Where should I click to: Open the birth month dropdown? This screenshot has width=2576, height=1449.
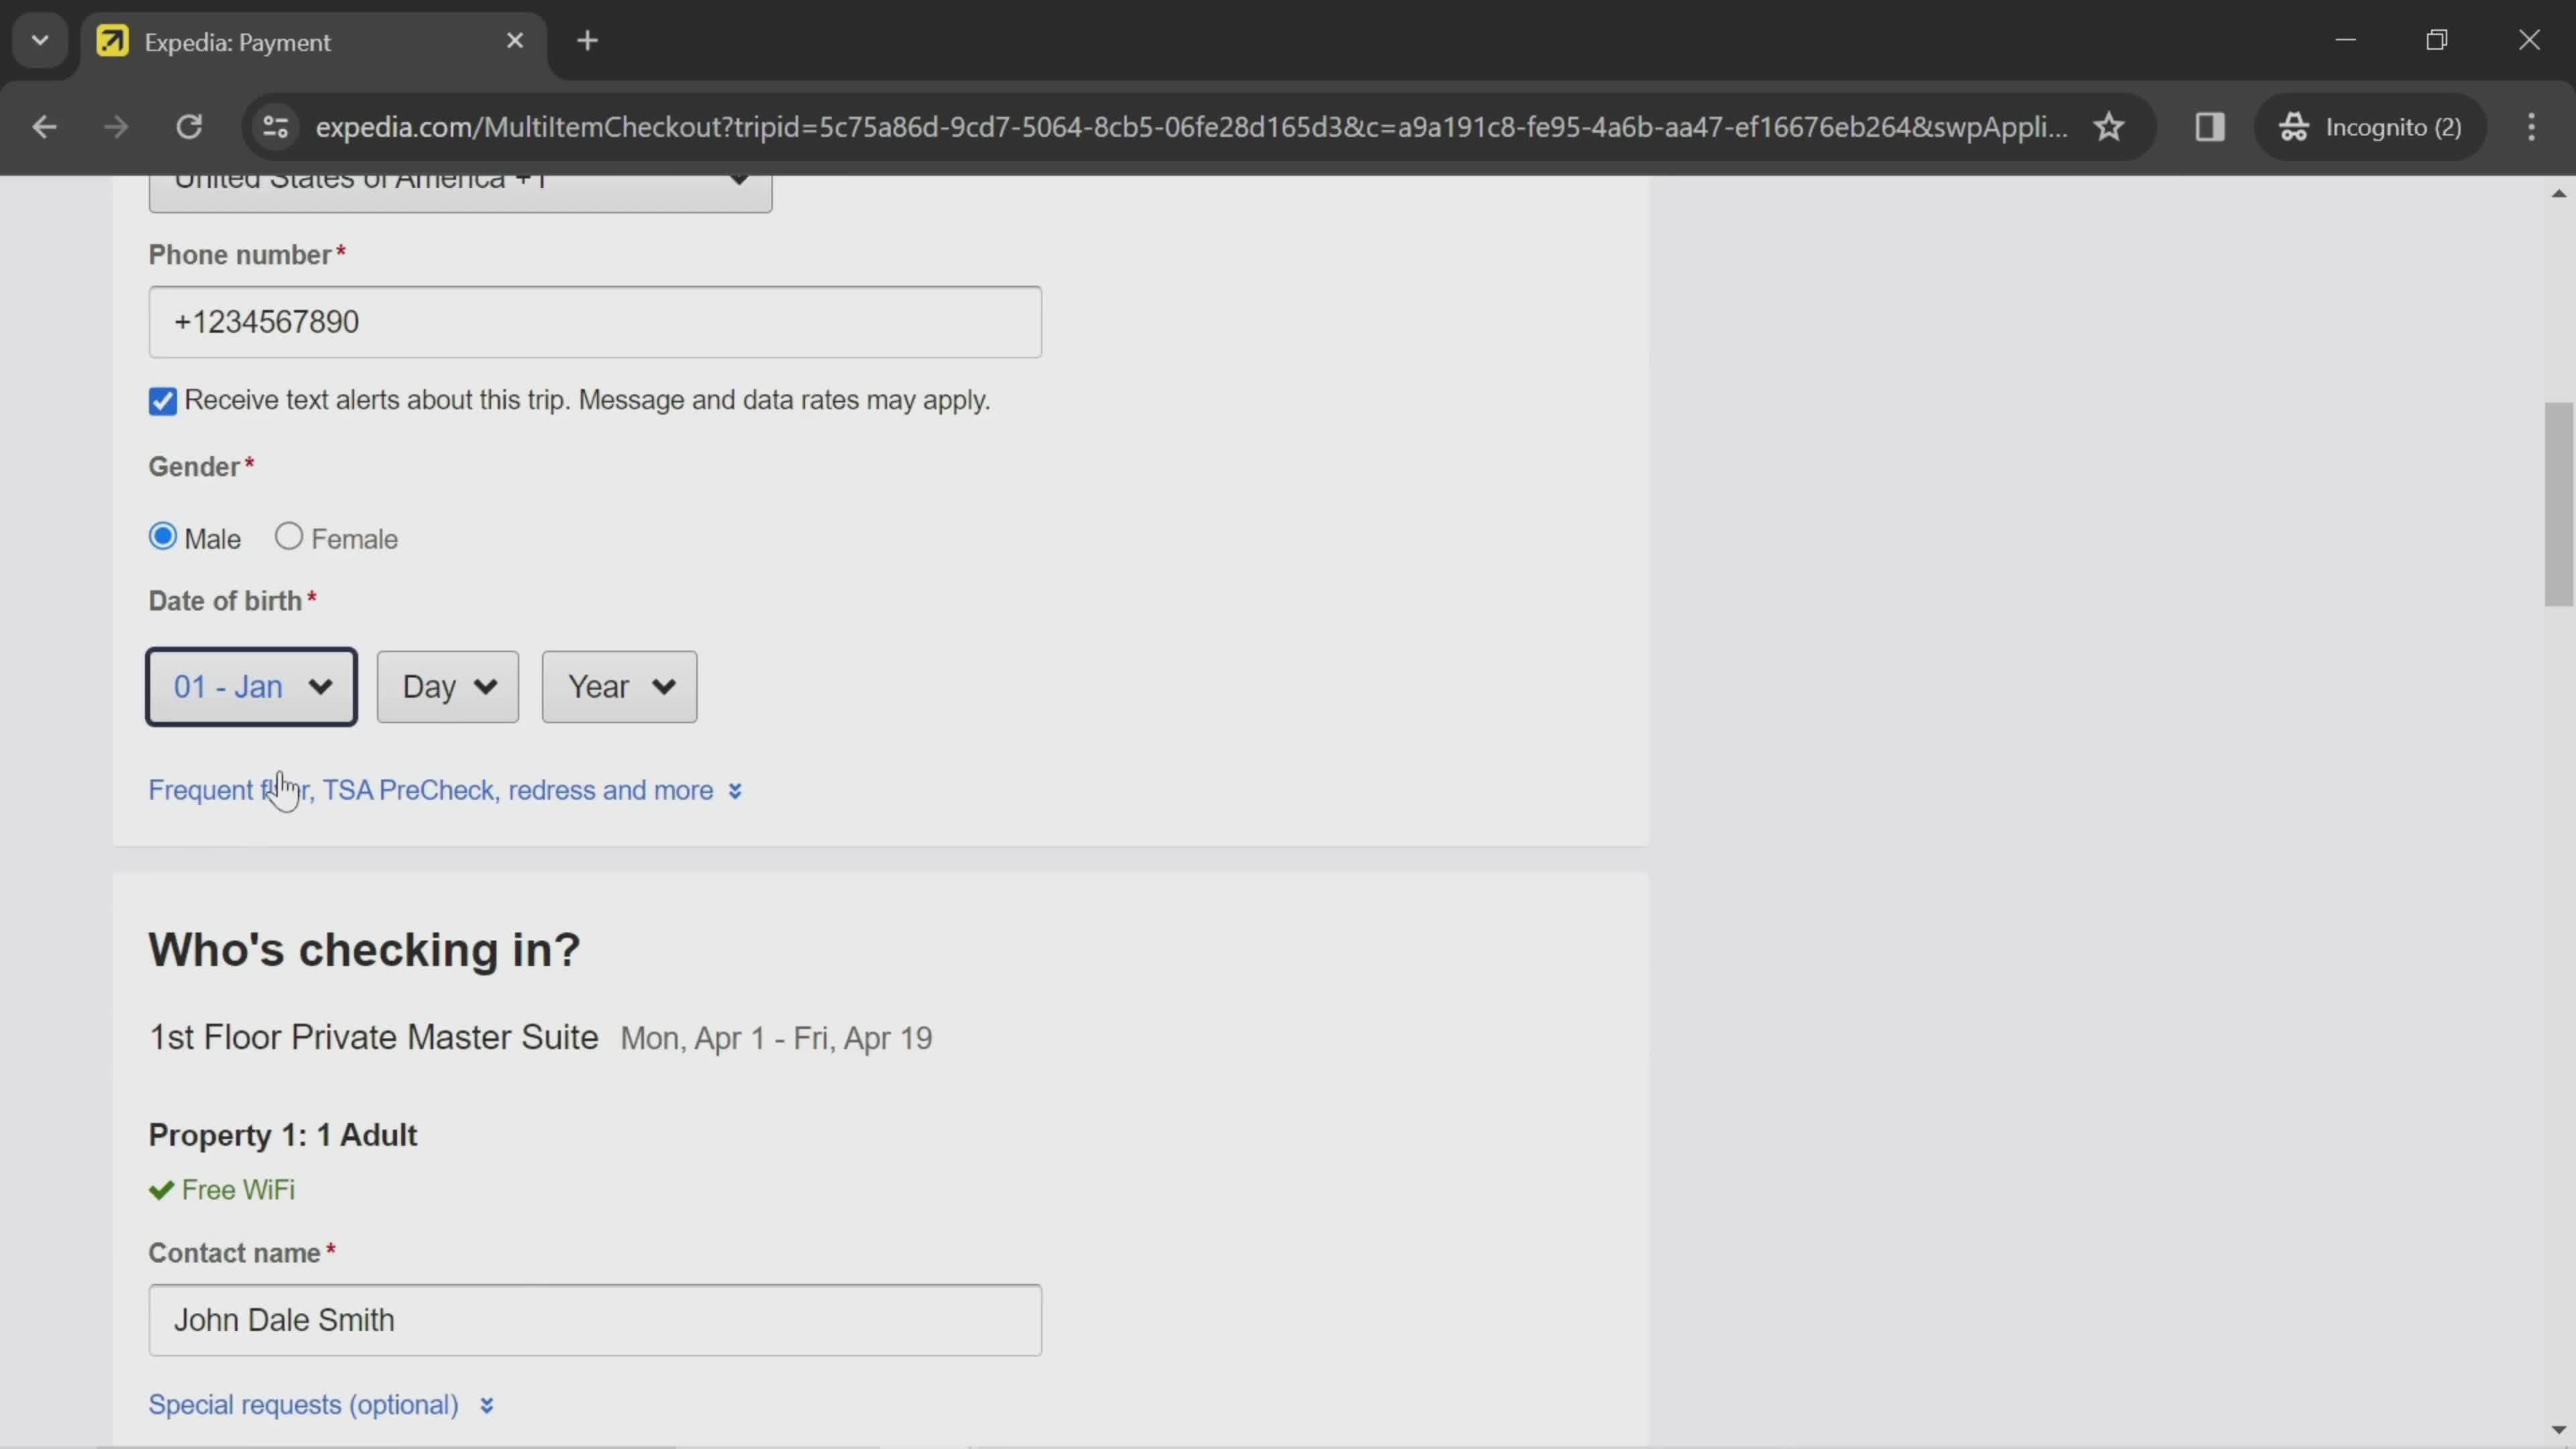pos(252,687)
